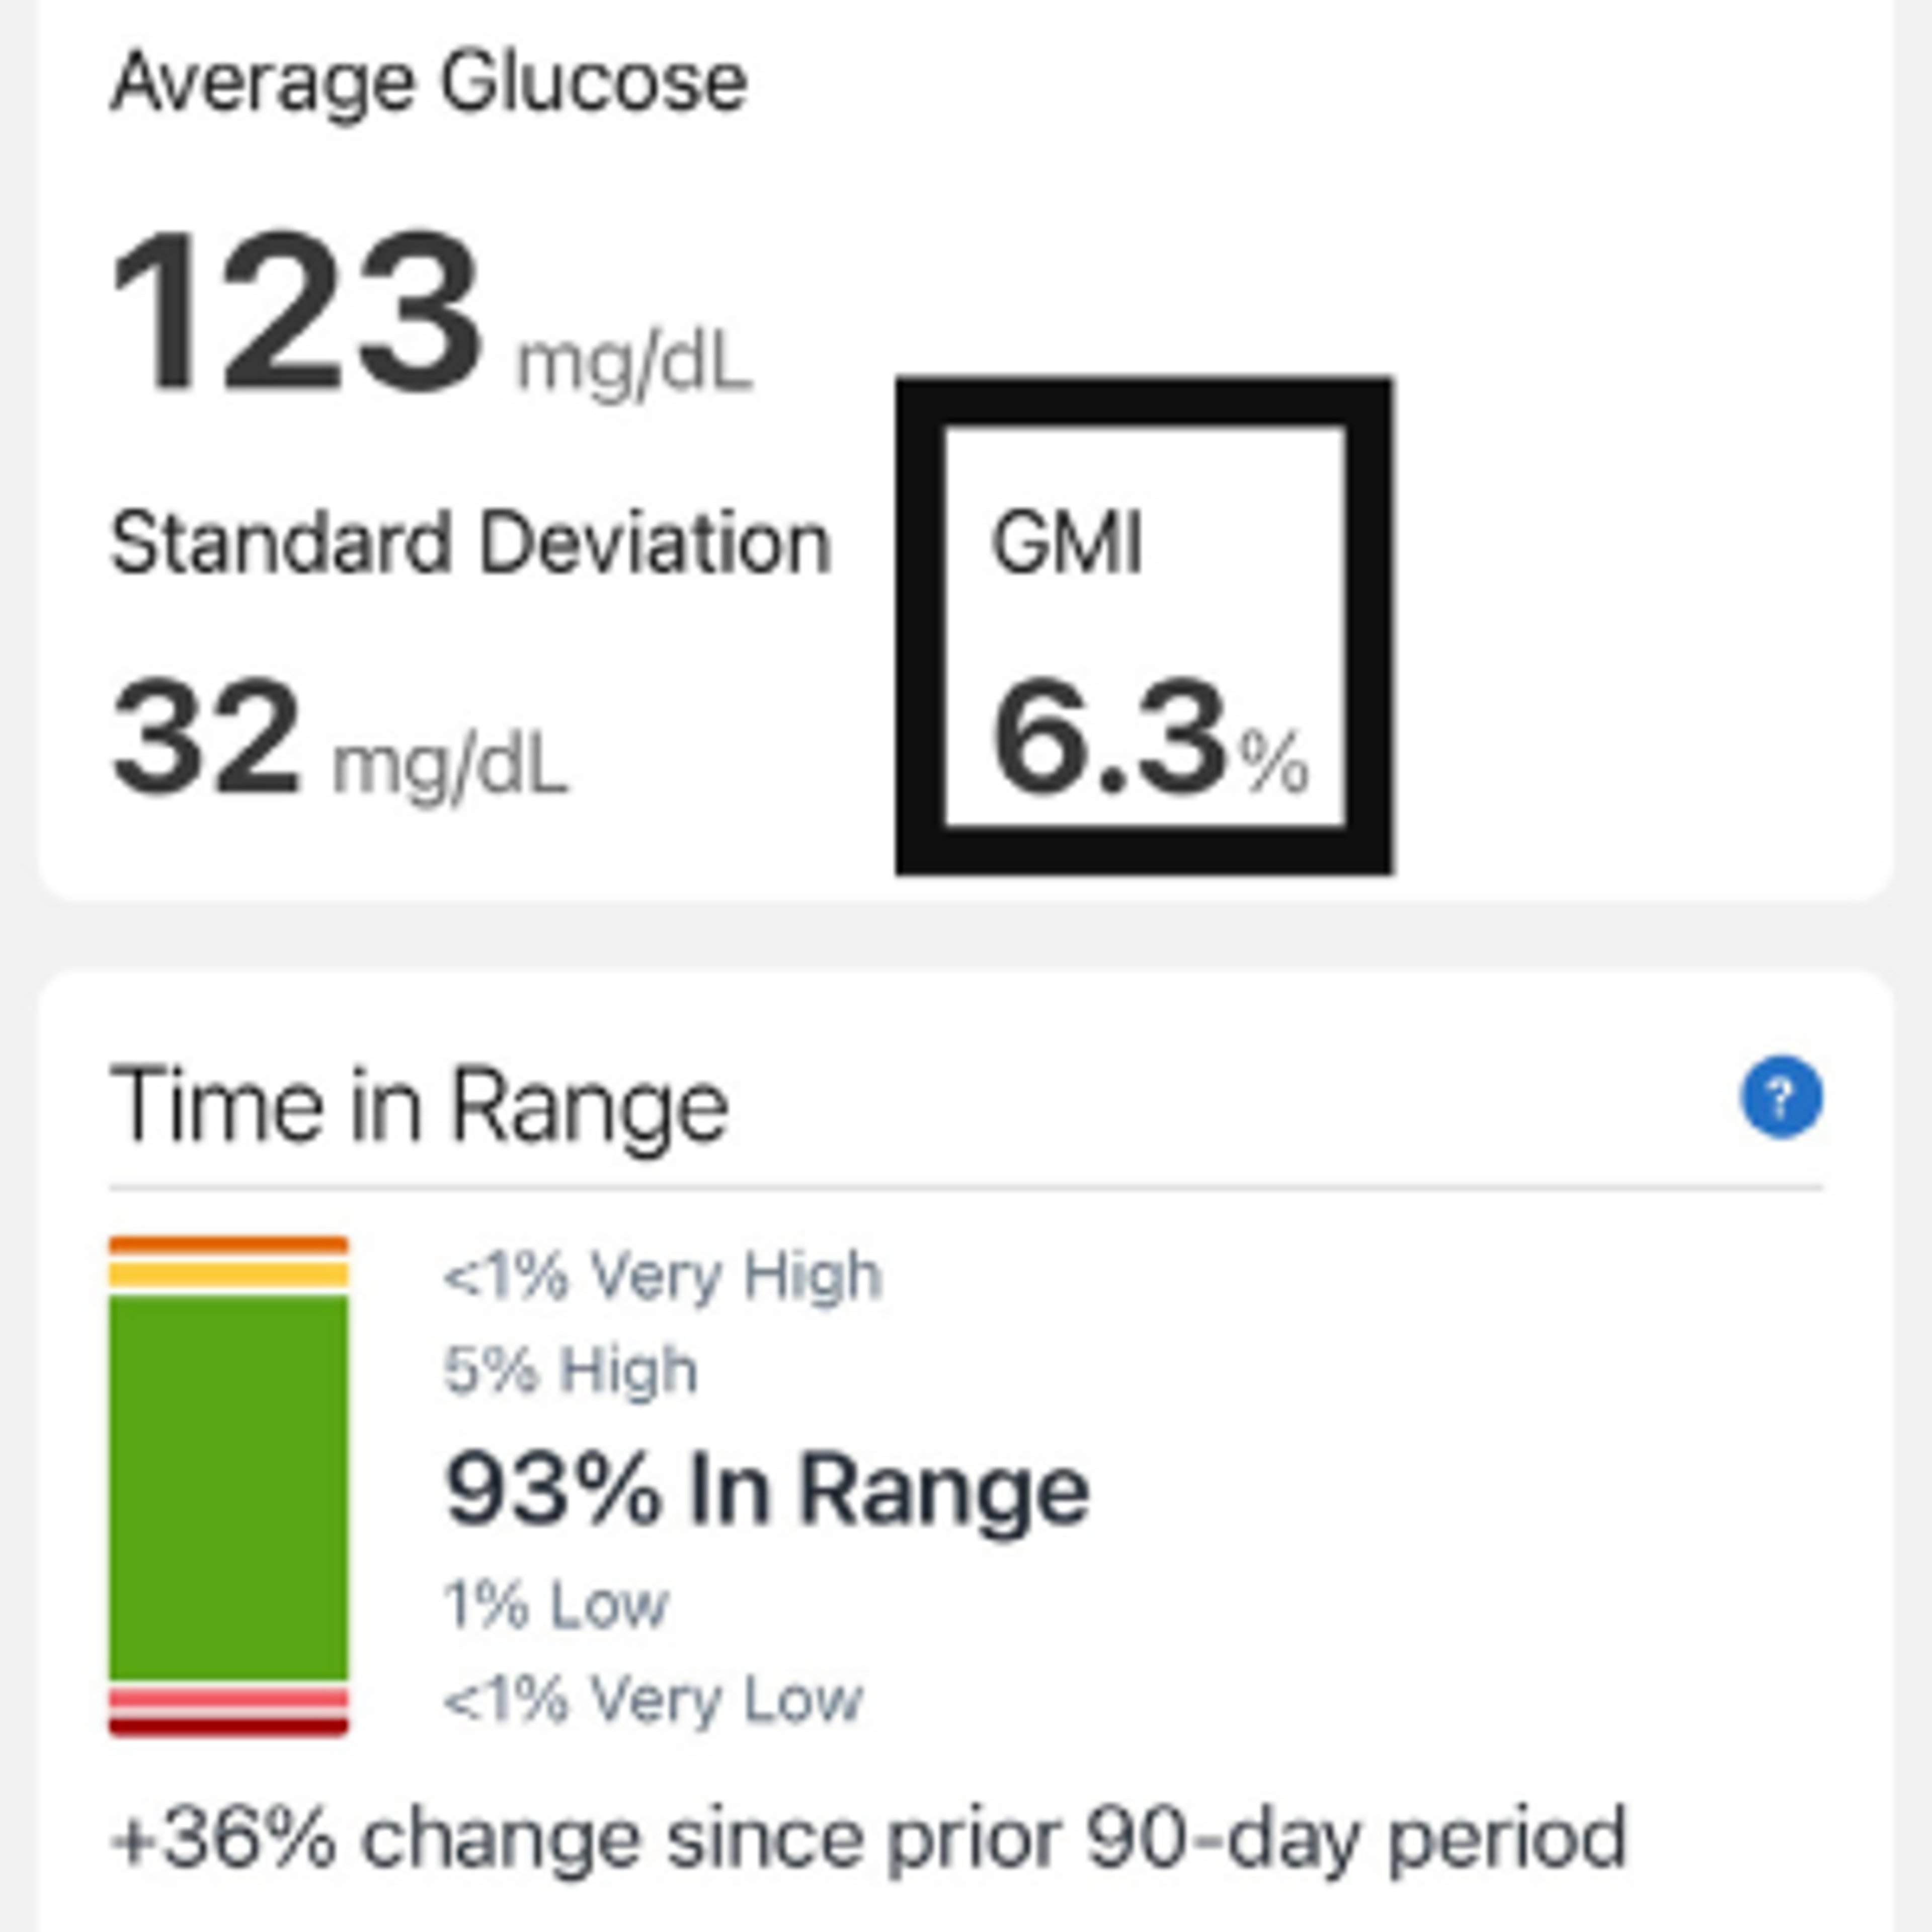
Task: Click the mg/dL unit beside 123
Action: (634, 364)
